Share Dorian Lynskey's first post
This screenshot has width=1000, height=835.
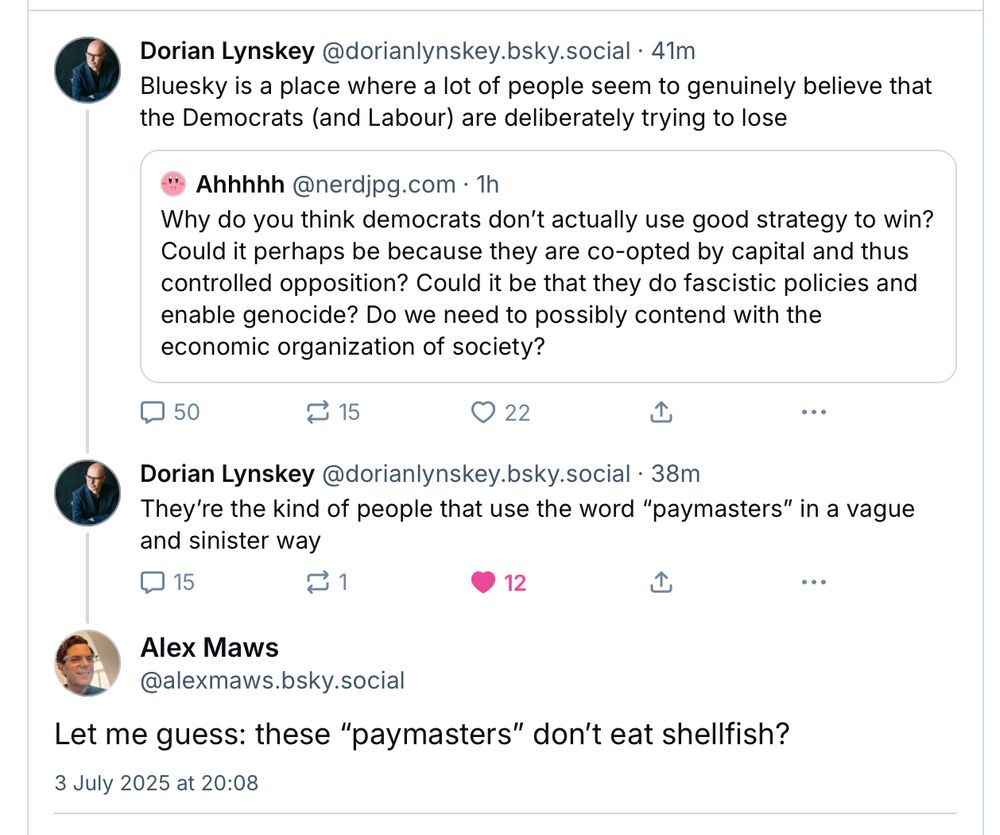point(661,412)
